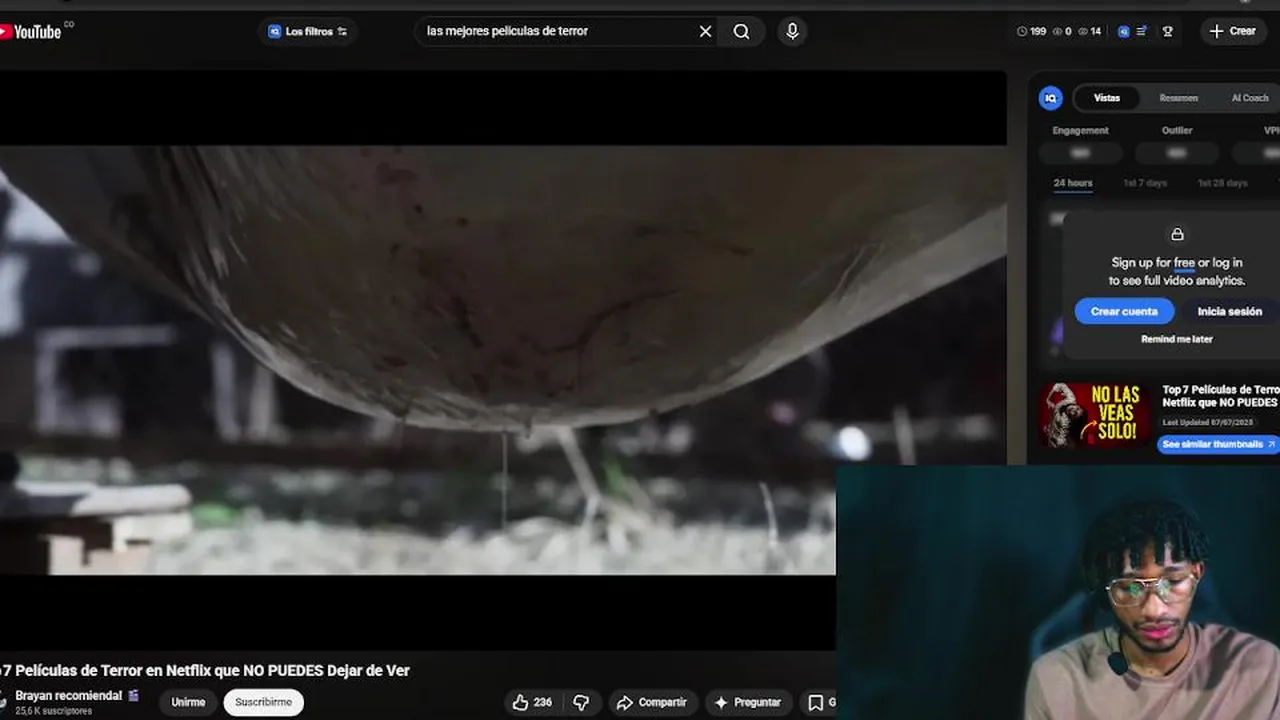Switch to the Resumen tab
This screenshot has height=720, width=1280.
tap(1178, 98)
